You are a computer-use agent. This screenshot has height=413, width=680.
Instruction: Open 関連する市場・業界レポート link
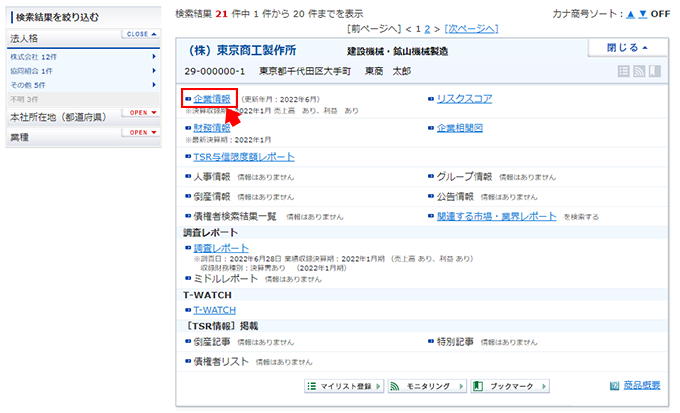[x=497, y=216]
